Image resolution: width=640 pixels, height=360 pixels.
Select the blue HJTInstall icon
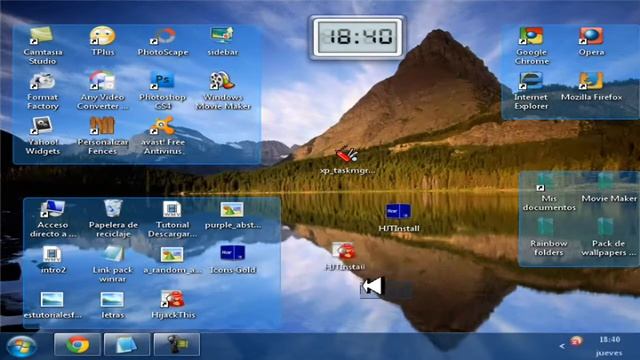[398, 217]
